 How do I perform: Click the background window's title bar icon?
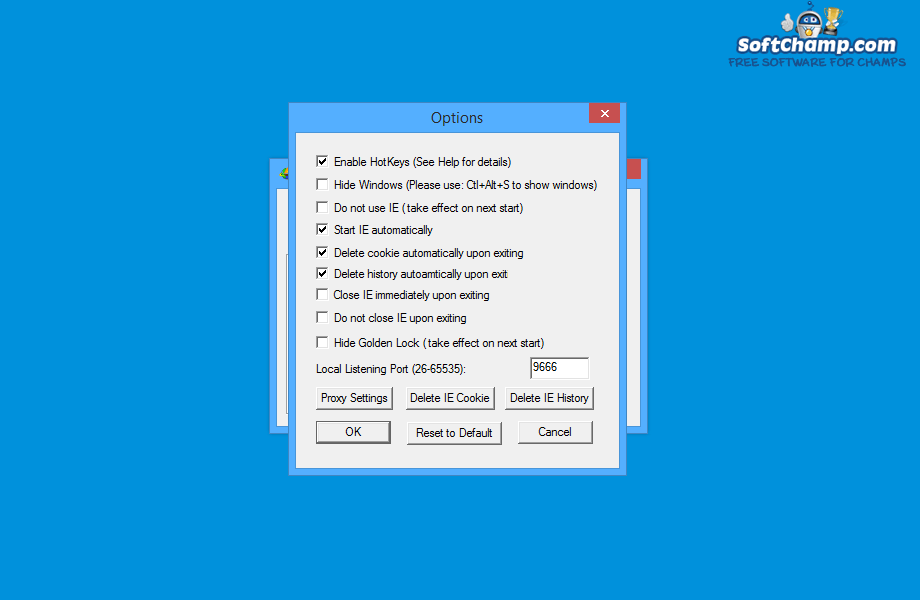tap(284, 173)
